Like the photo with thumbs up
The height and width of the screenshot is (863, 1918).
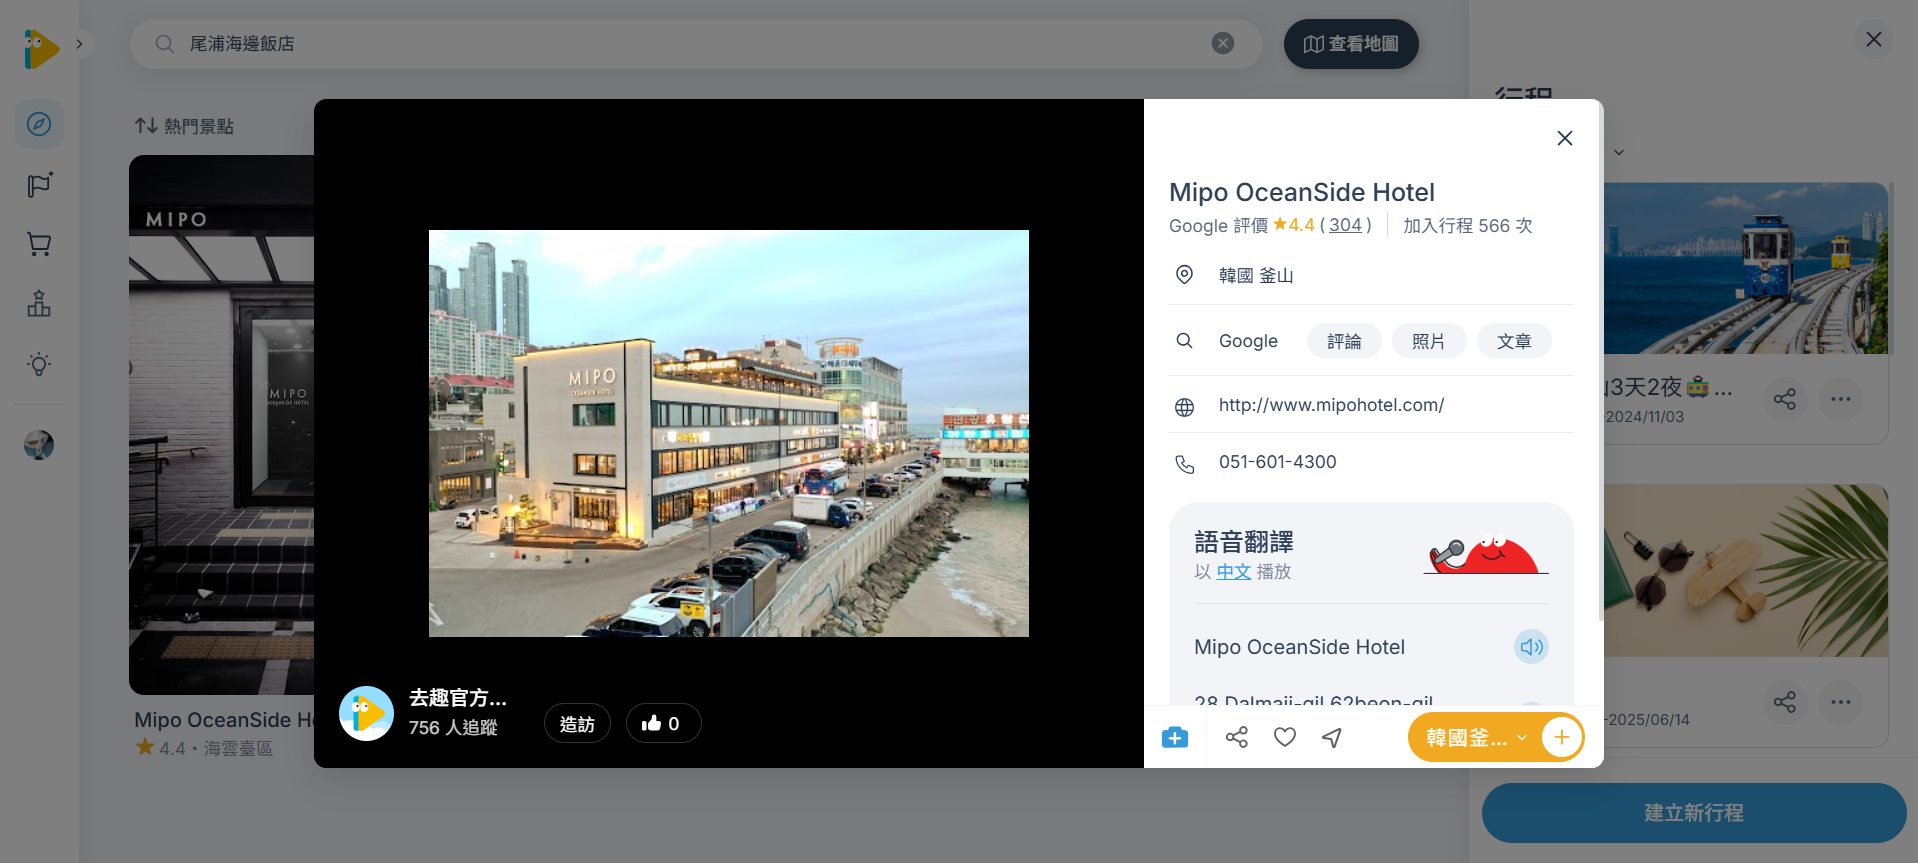point(663,724)
